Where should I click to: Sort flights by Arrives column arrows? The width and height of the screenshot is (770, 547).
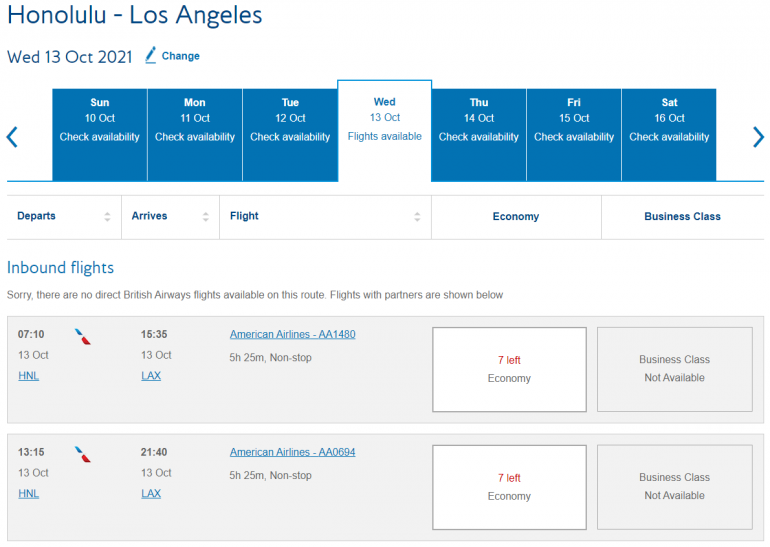click(206, 217)
